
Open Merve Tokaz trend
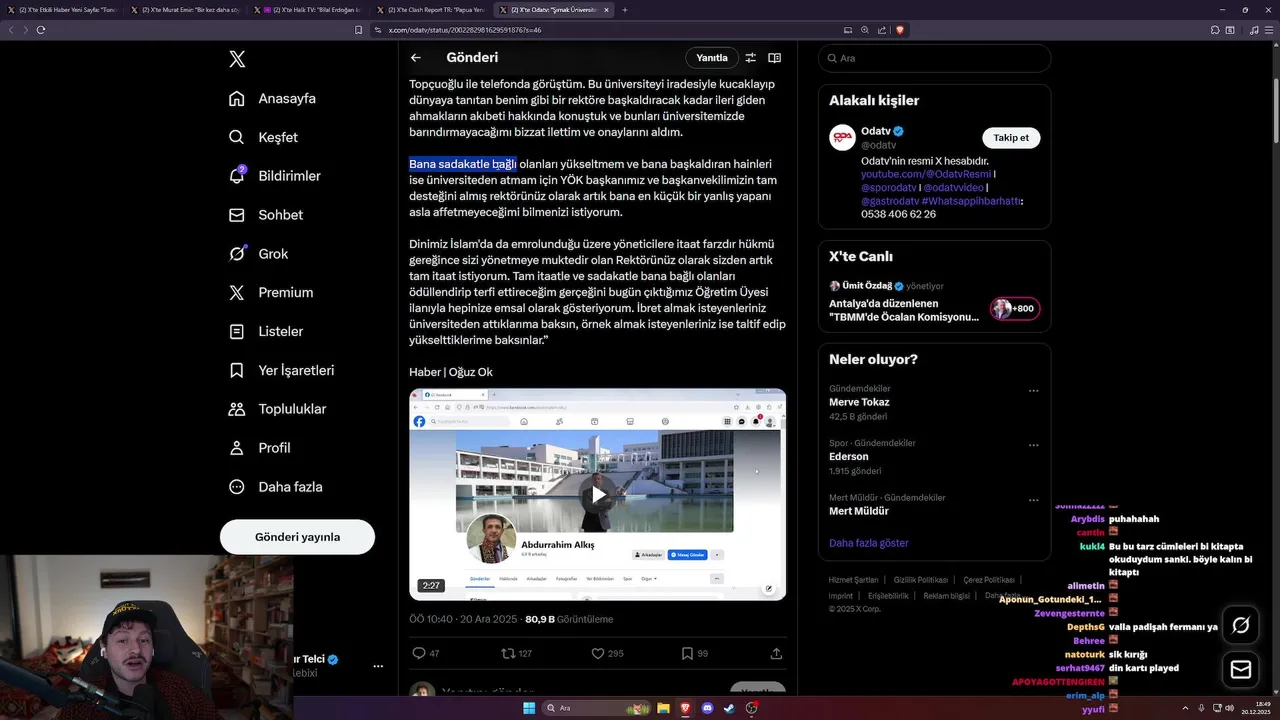[x=859, y=402]
